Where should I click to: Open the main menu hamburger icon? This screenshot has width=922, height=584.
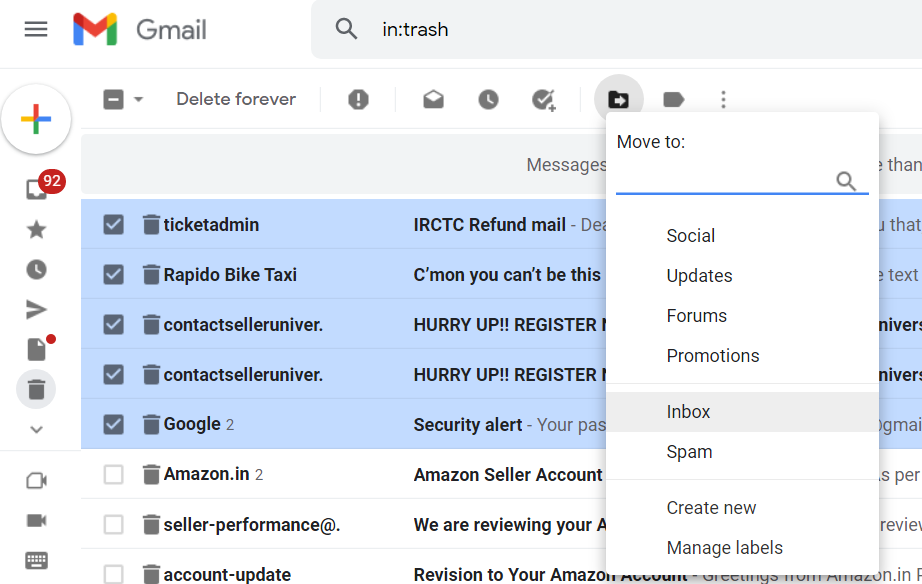[x=36, y=29]
